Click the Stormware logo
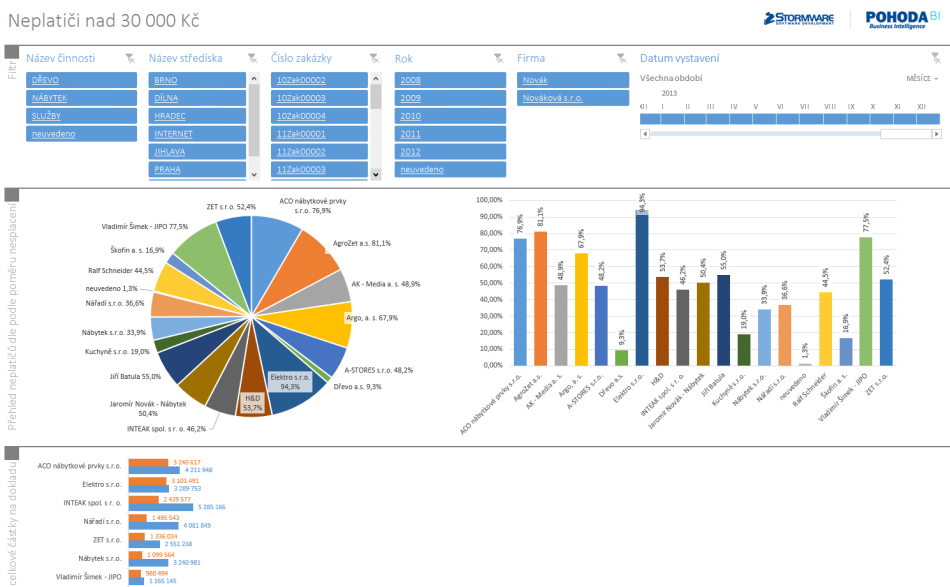The image size is (950, 587). click(x=799, y=19)
